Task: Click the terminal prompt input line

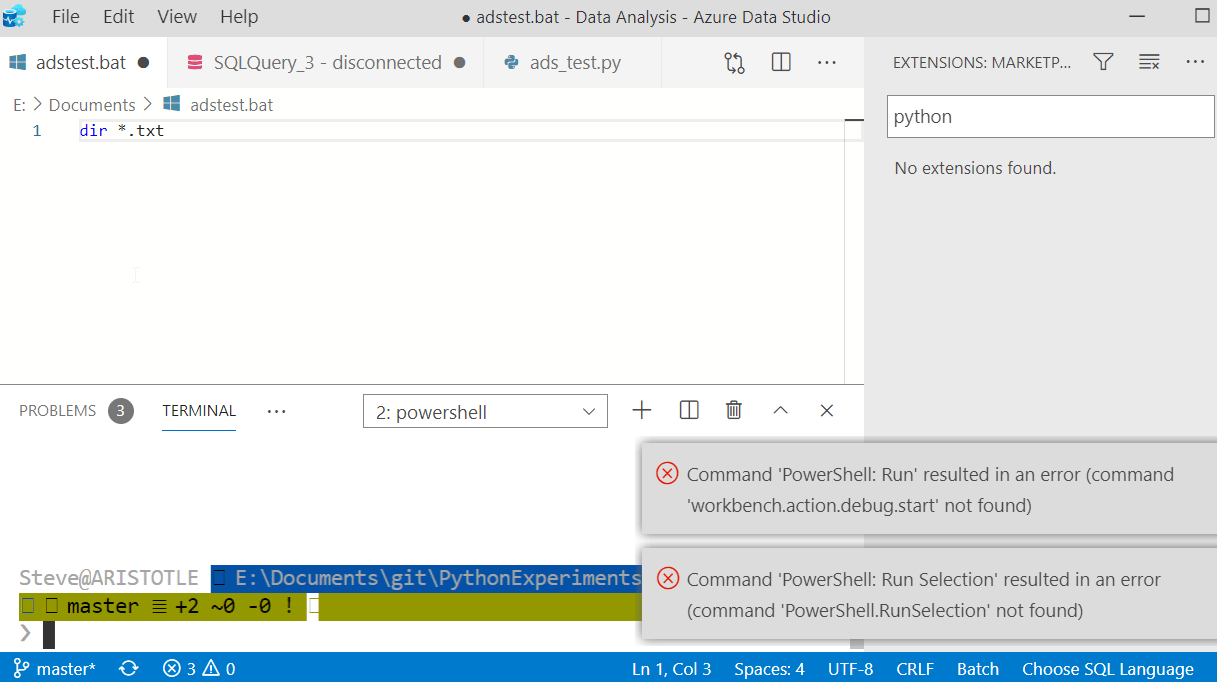Action: tap(330, 634)
